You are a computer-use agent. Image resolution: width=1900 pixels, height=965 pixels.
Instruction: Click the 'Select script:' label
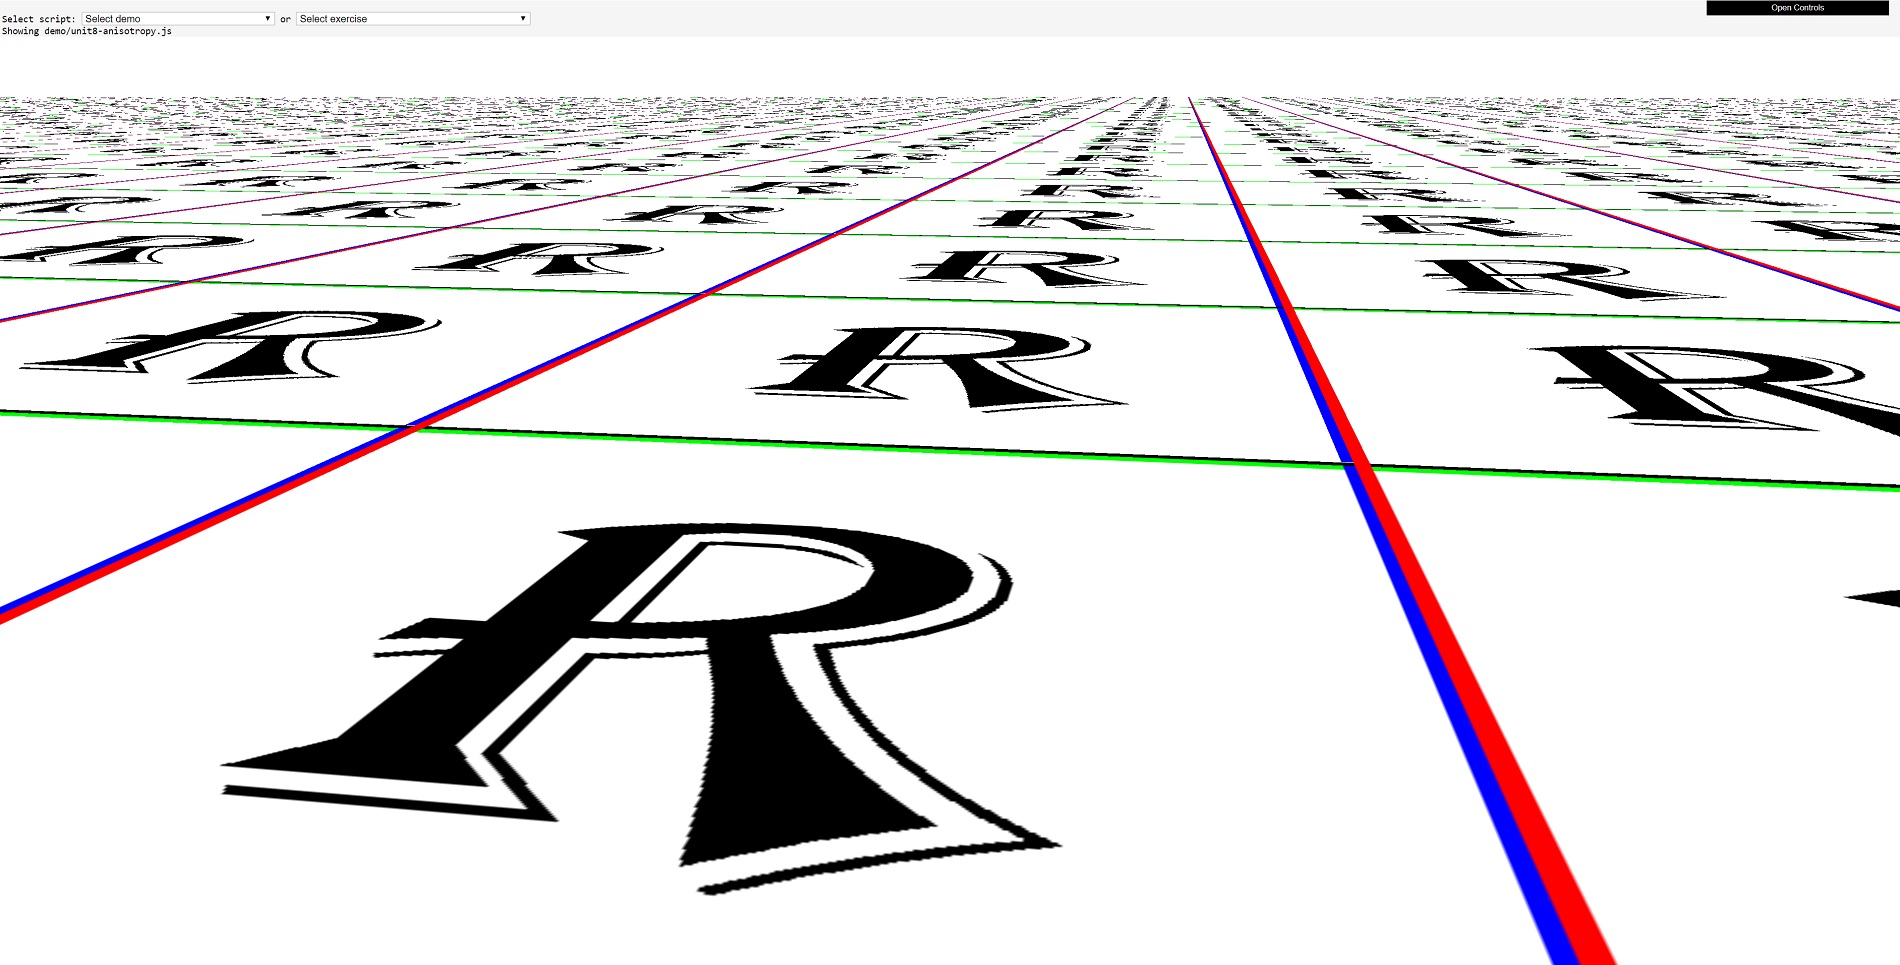tap(39, 19)
